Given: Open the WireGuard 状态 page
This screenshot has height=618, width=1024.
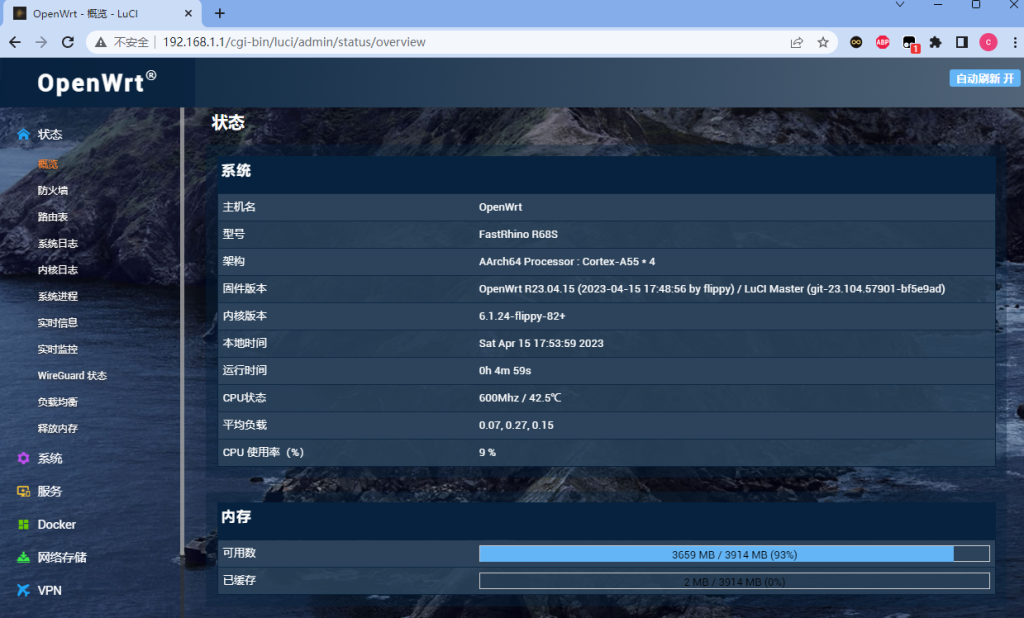Looking at the screenshot, I should pyautogui.click(x=72, y=376).
